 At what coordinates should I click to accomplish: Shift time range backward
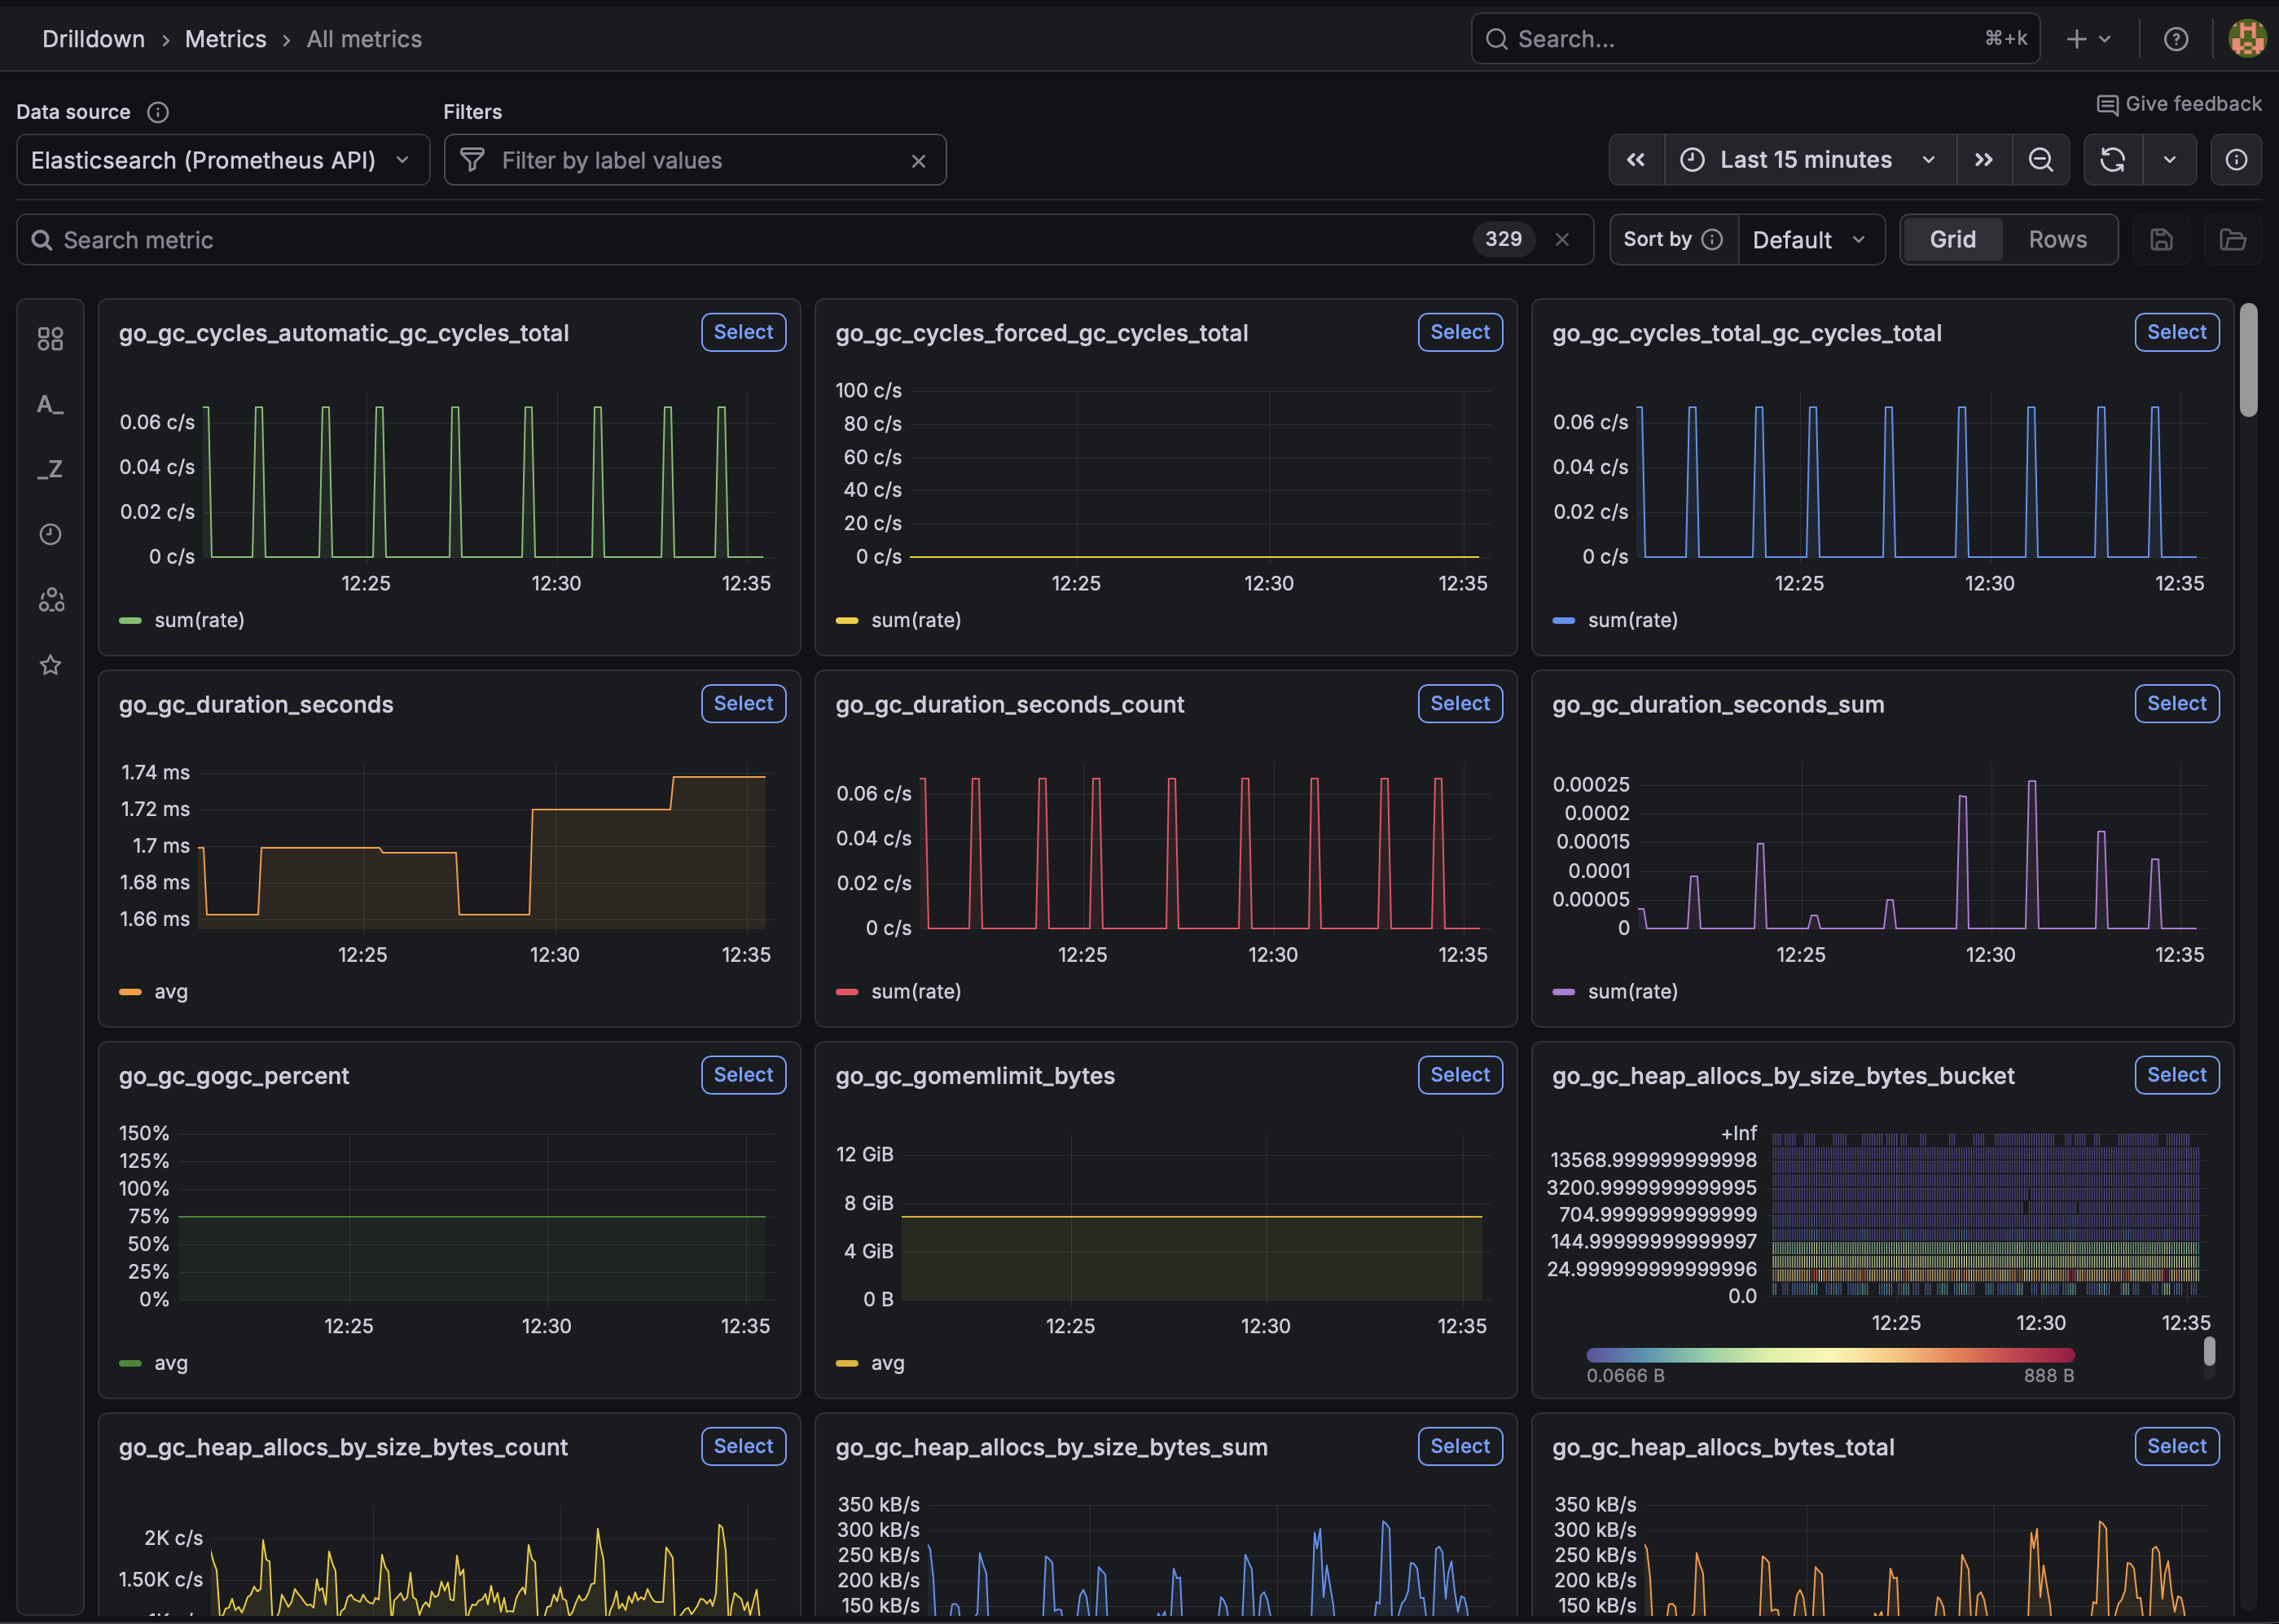pyautogui.click(x=1636, y=160)
